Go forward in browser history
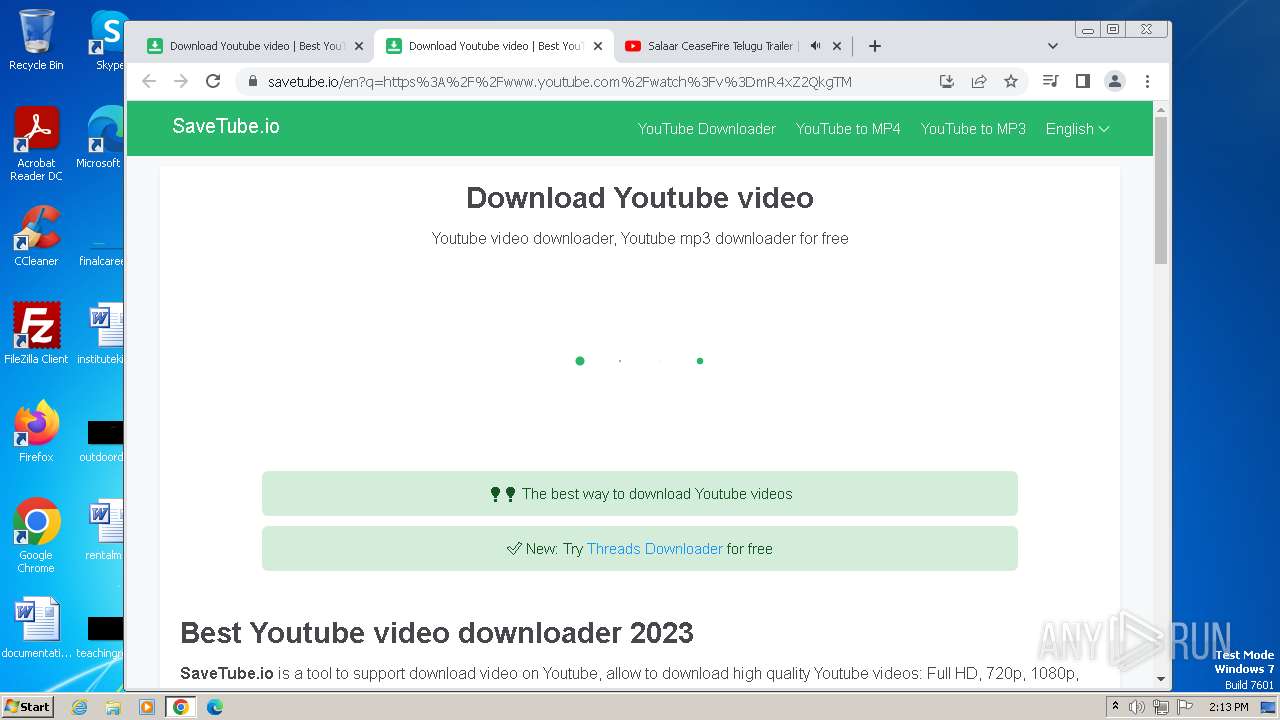This screenshot has width=1280, height=720. [181, 81]
